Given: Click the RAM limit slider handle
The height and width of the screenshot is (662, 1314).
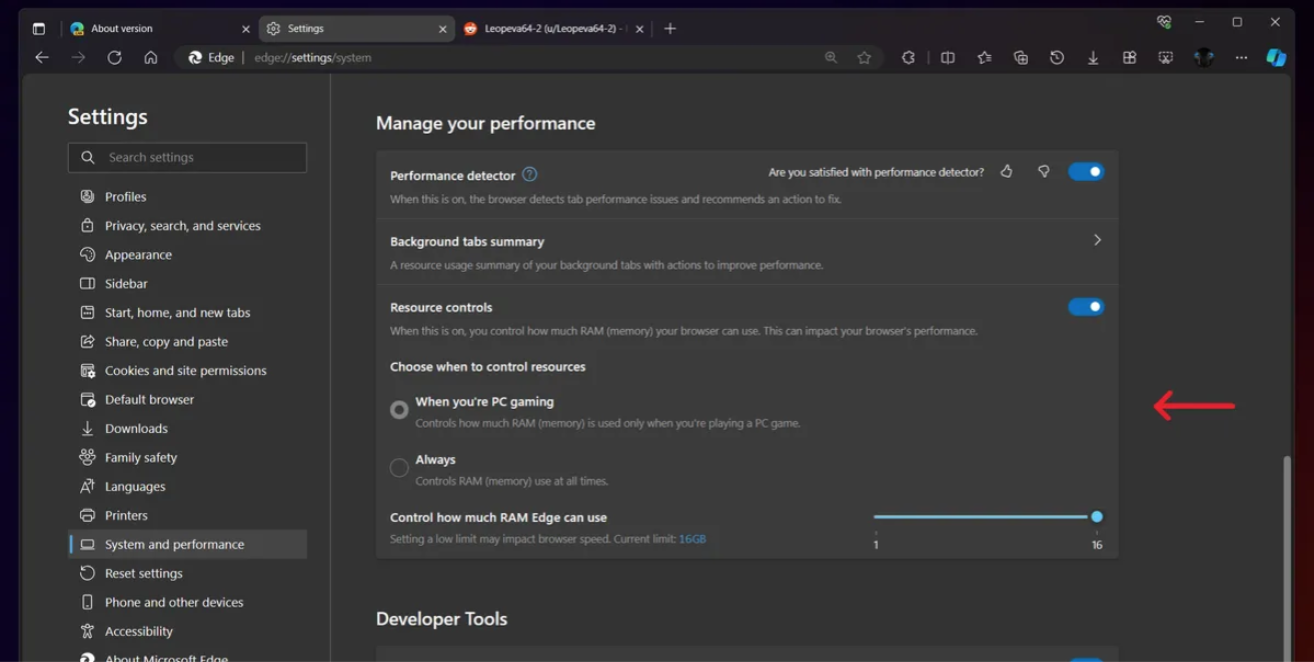Looking at the screenshot, I should click(1096, 517).
